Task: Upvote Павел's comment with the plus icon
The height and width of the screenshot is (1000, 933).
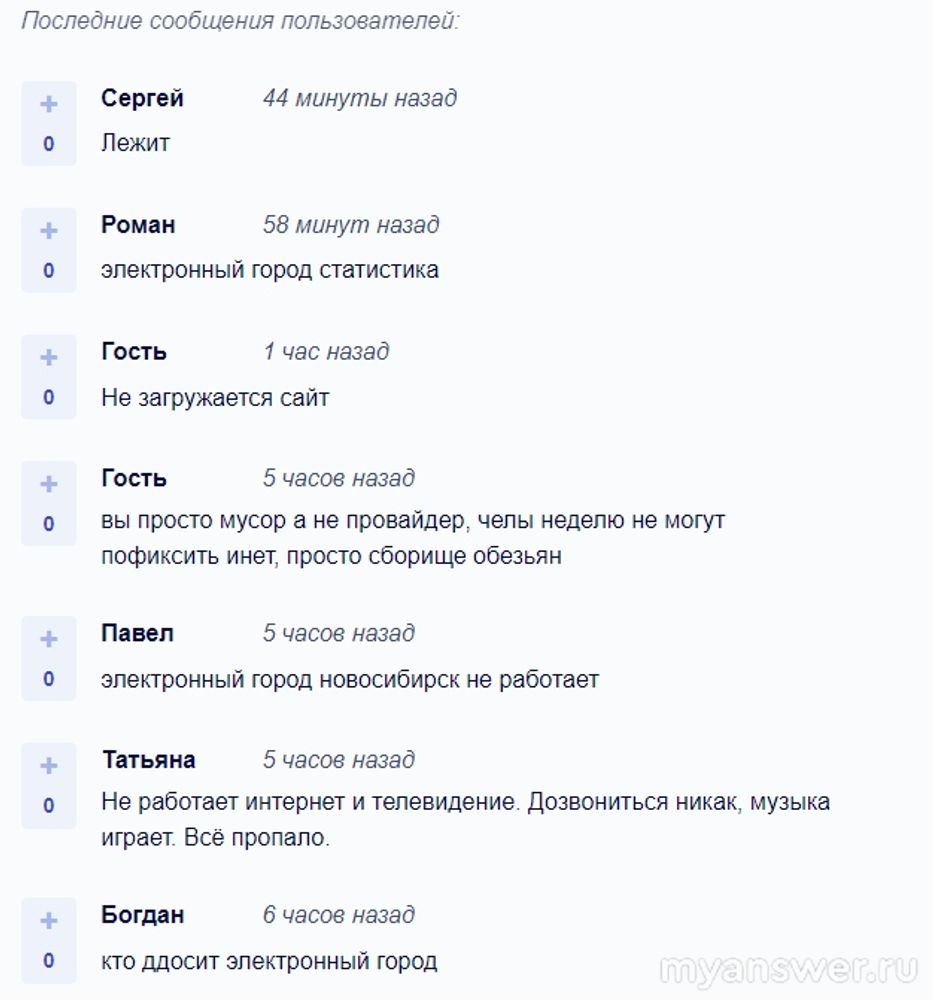Action: click(49, 639)
